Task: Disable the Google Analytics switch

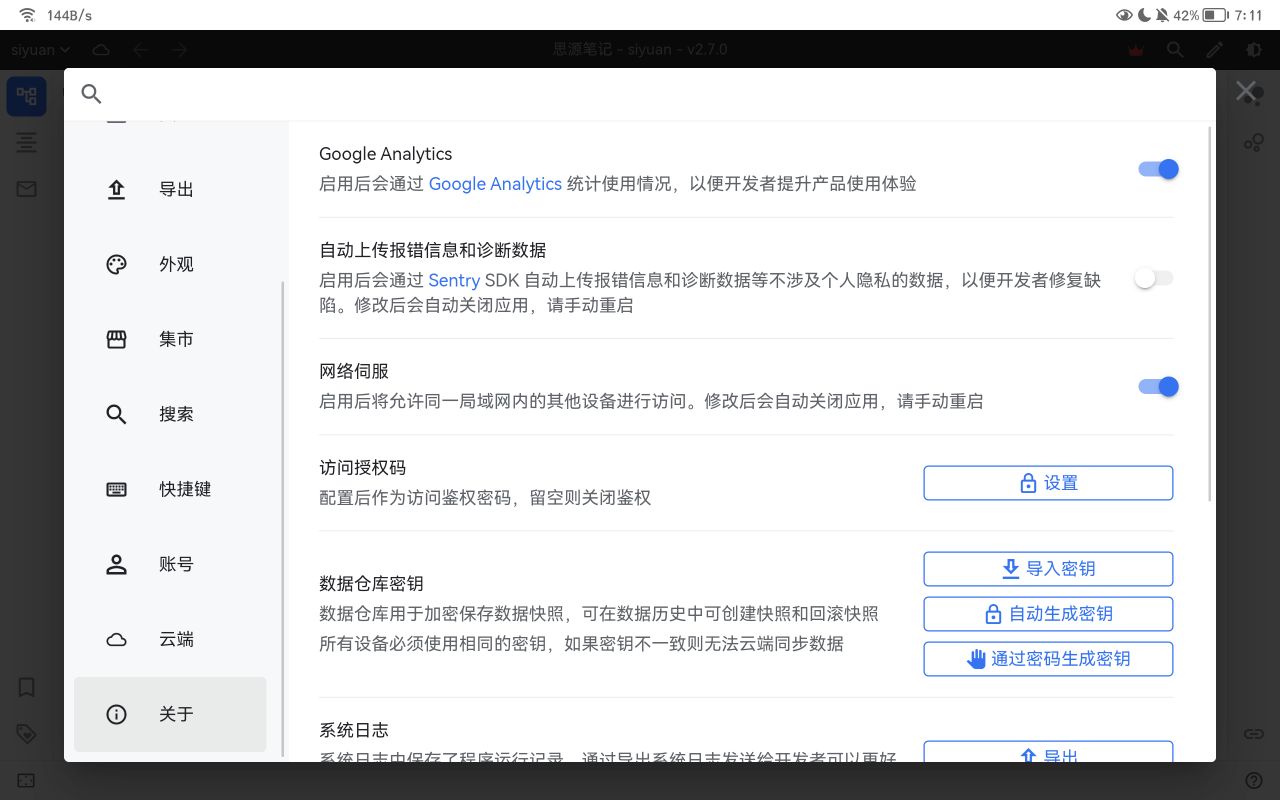Action: click(x=1158, y=169)
